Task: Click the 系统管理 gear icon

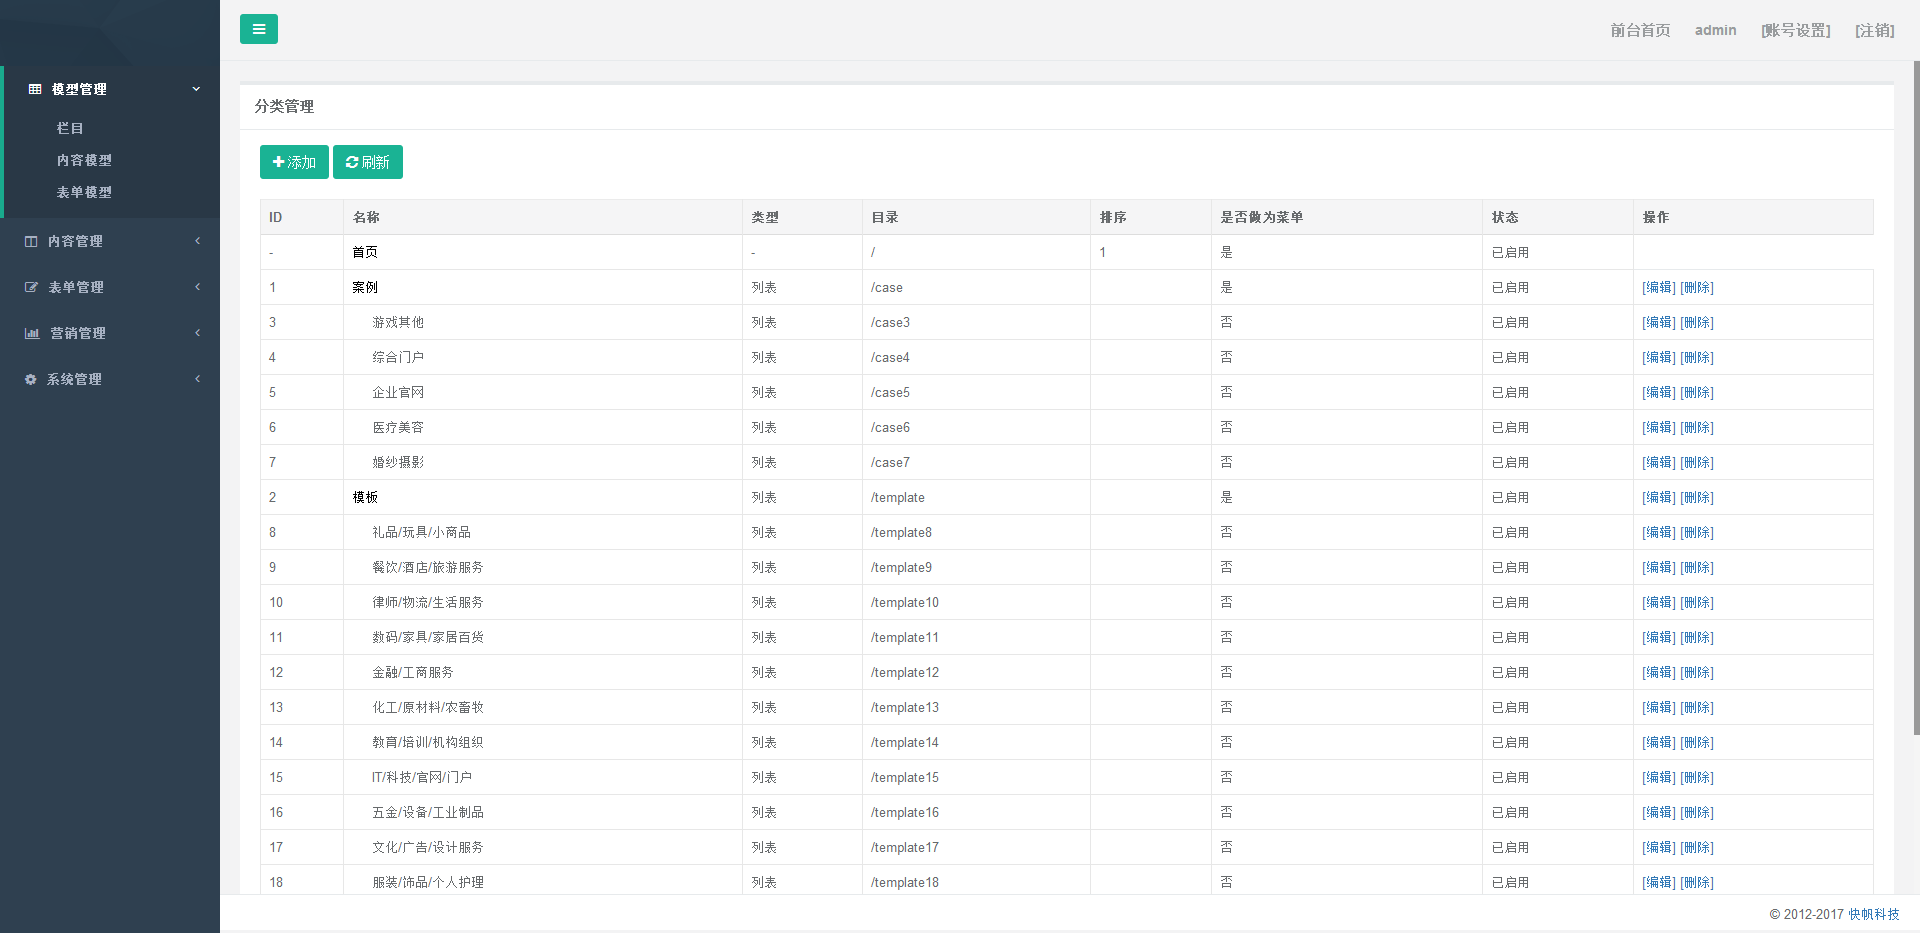Action: [x=30, y=379]
